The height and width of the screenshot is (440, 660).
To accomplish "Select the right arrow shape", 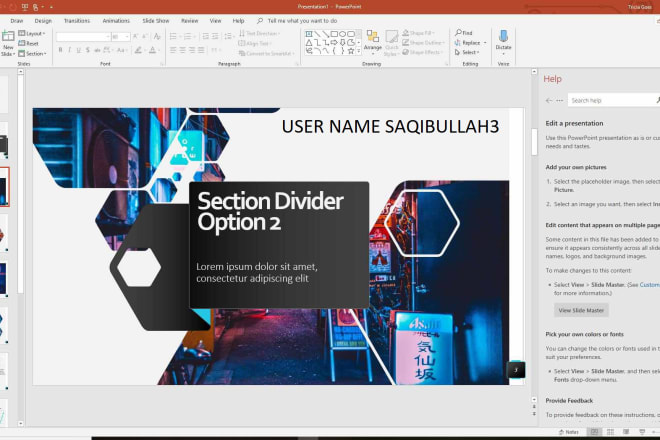I will coord(334,42).
